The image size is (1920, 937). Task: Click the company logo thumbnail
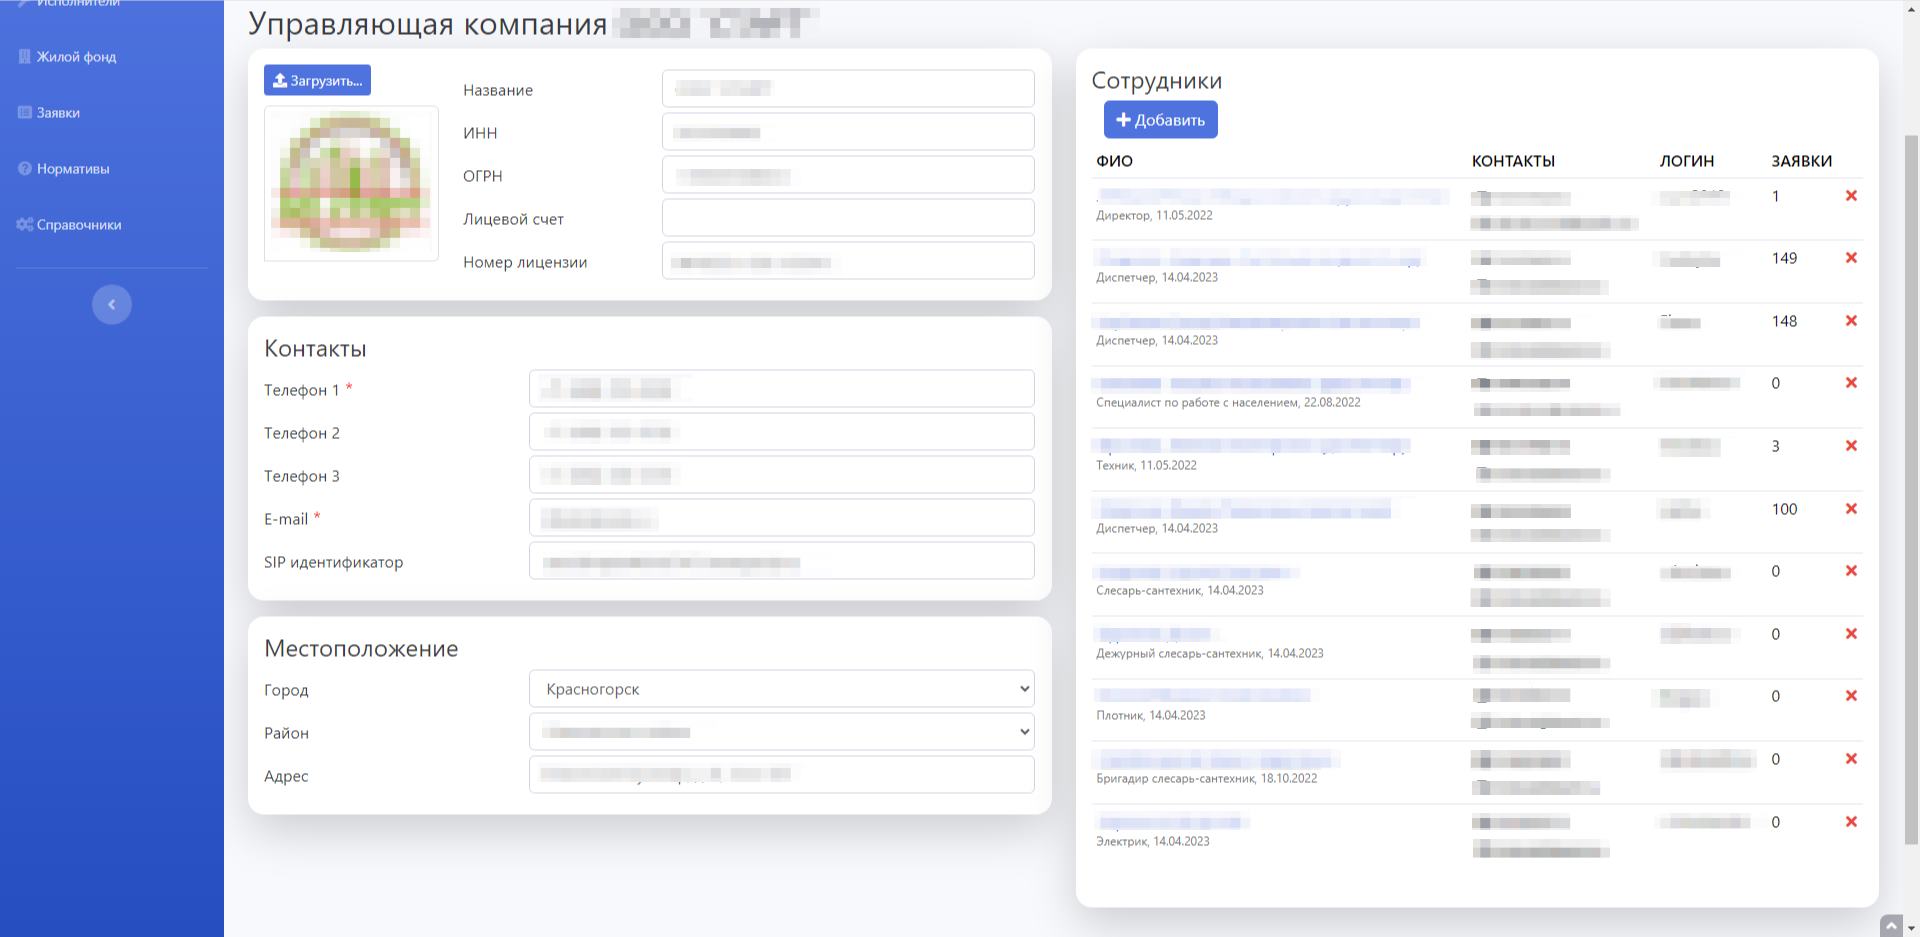[351, 184]
